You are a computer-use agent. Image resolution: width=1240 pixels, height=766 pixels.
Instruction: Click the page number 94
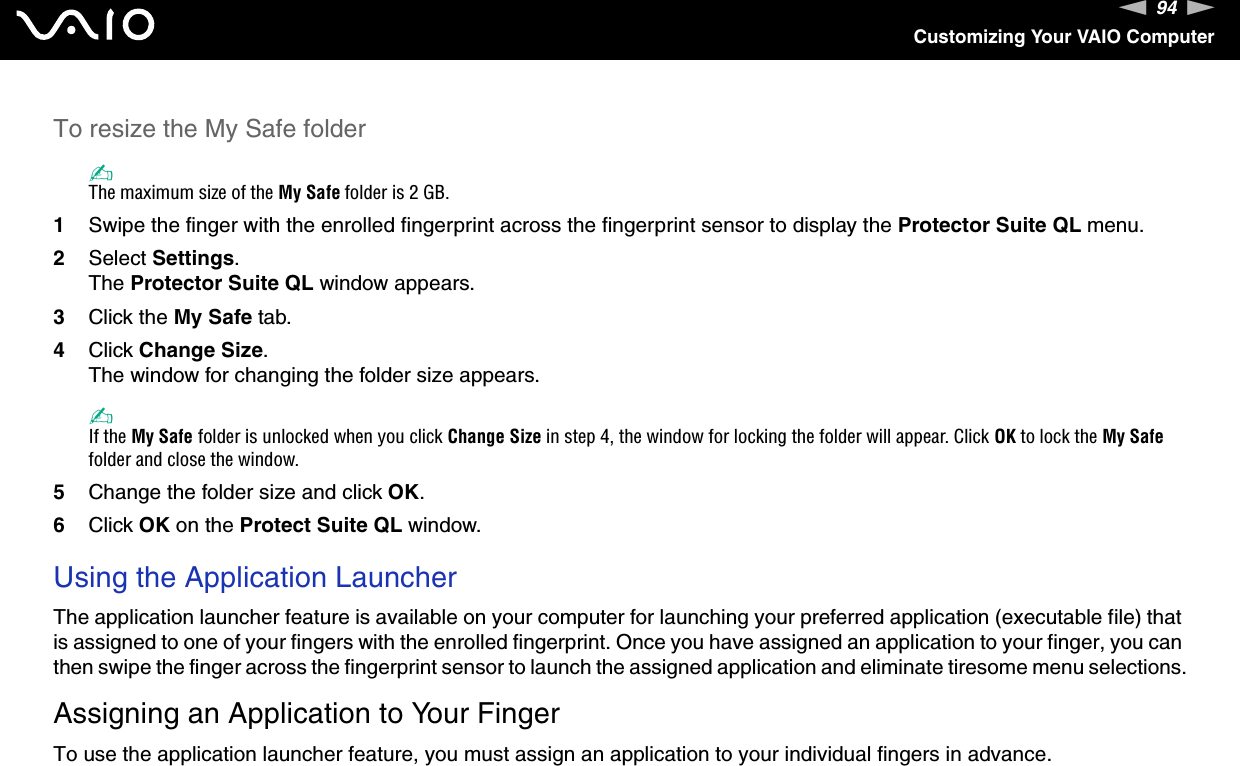[1166, 9]
